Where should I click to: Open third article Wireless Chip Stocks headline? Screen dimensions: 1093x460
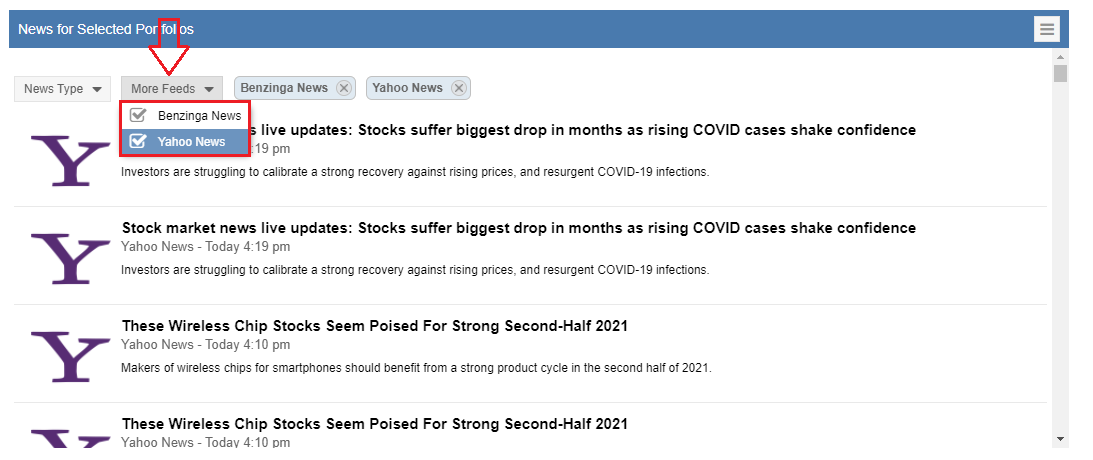[374, 326]
